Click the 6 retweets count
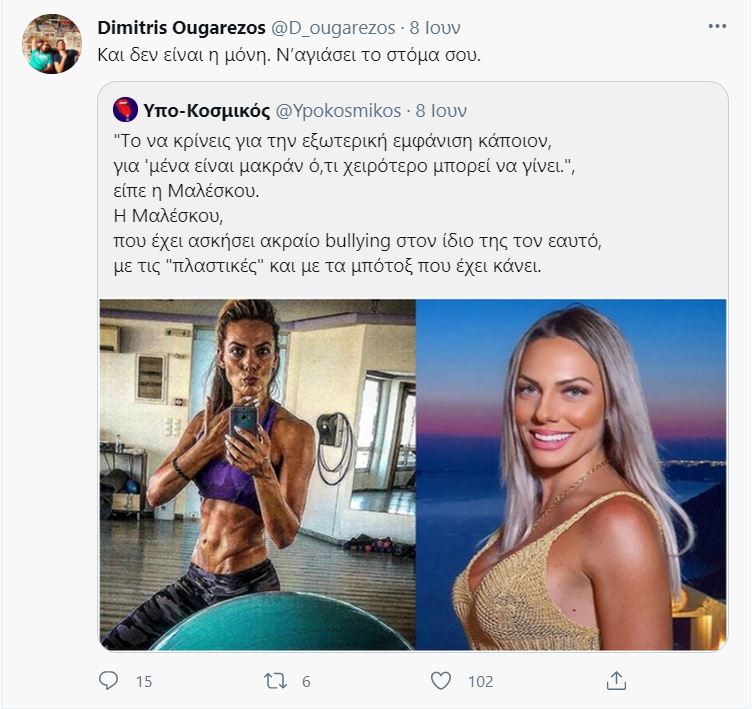Image resolution: width=754 pixels, height=709 pixels. [x=306, y=682]
